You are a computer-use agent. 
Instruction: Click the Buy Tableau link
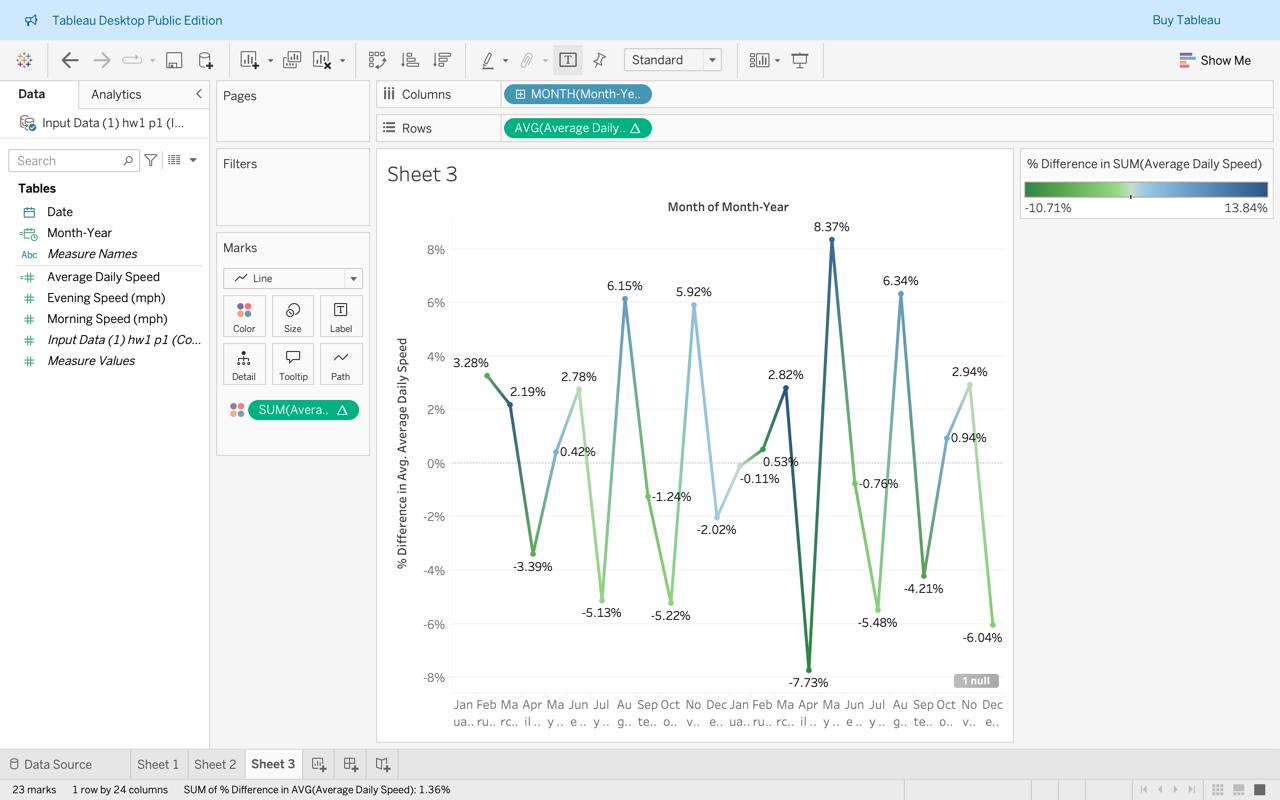(1186, 20)
